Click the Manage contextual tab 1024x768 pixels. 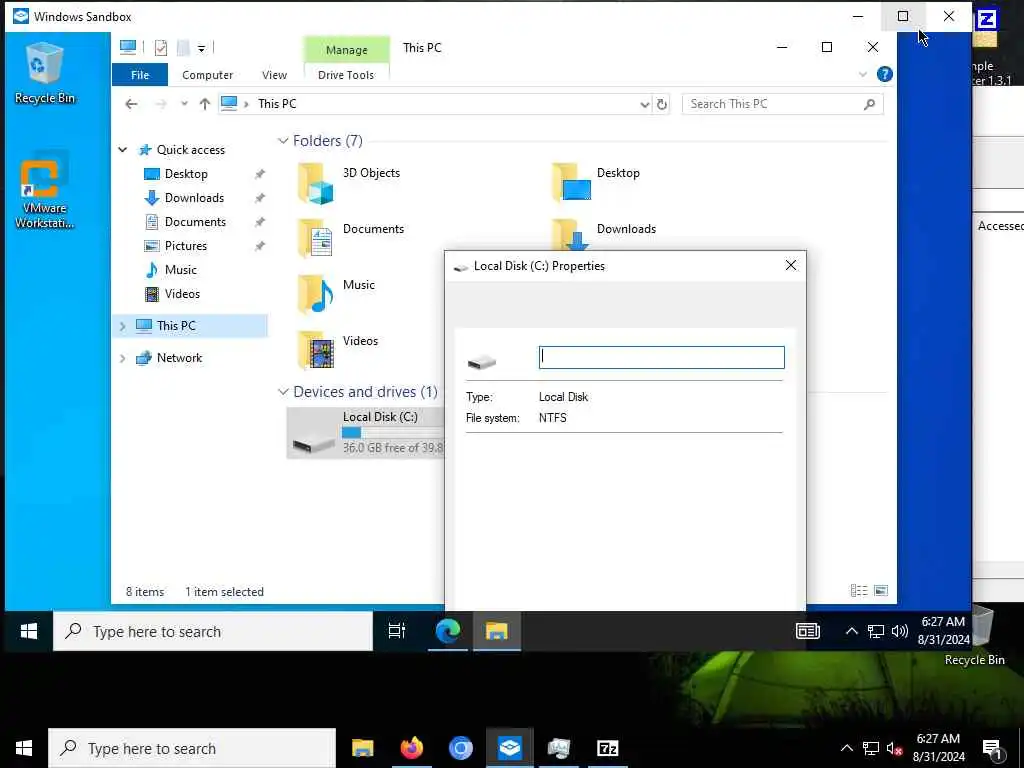pyautogui.click(x=346, y=50)
